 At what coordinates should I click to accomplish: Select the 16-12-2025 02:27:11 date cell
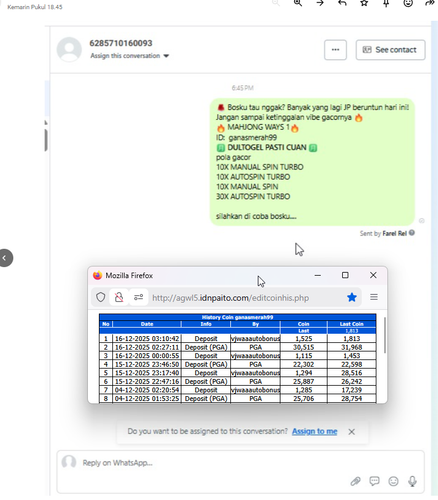point(147,347)
